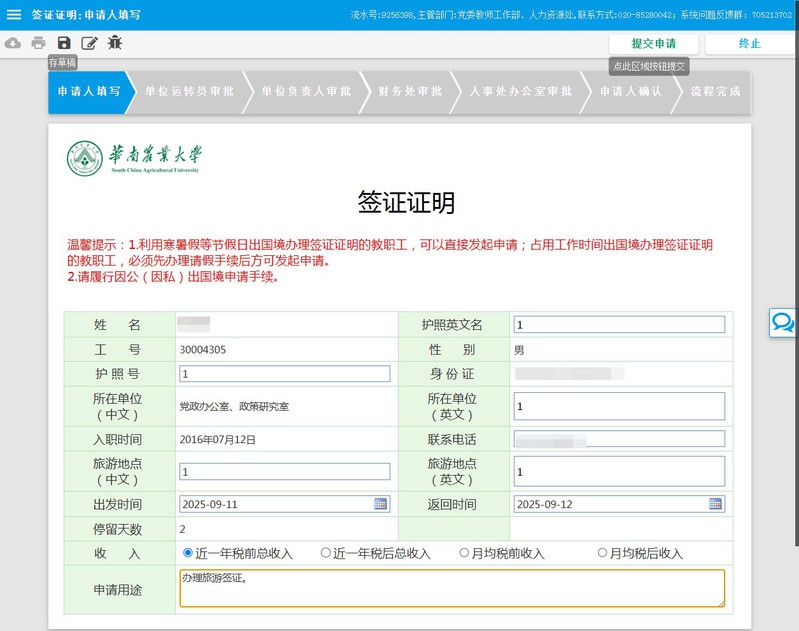Click the 提交申请 button
This screenshot has height=631, width=799.
pos(653,44)
